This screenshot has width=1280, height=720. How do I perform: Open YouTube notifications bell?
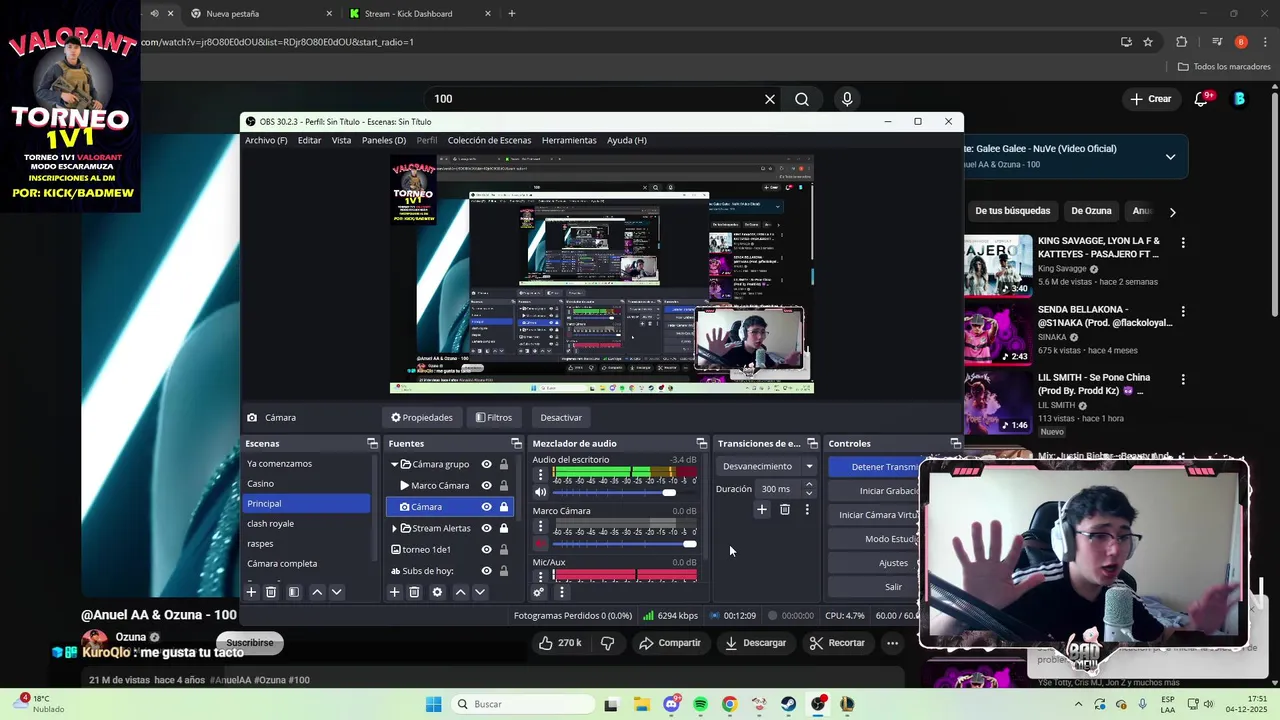tap(1201, 99)
